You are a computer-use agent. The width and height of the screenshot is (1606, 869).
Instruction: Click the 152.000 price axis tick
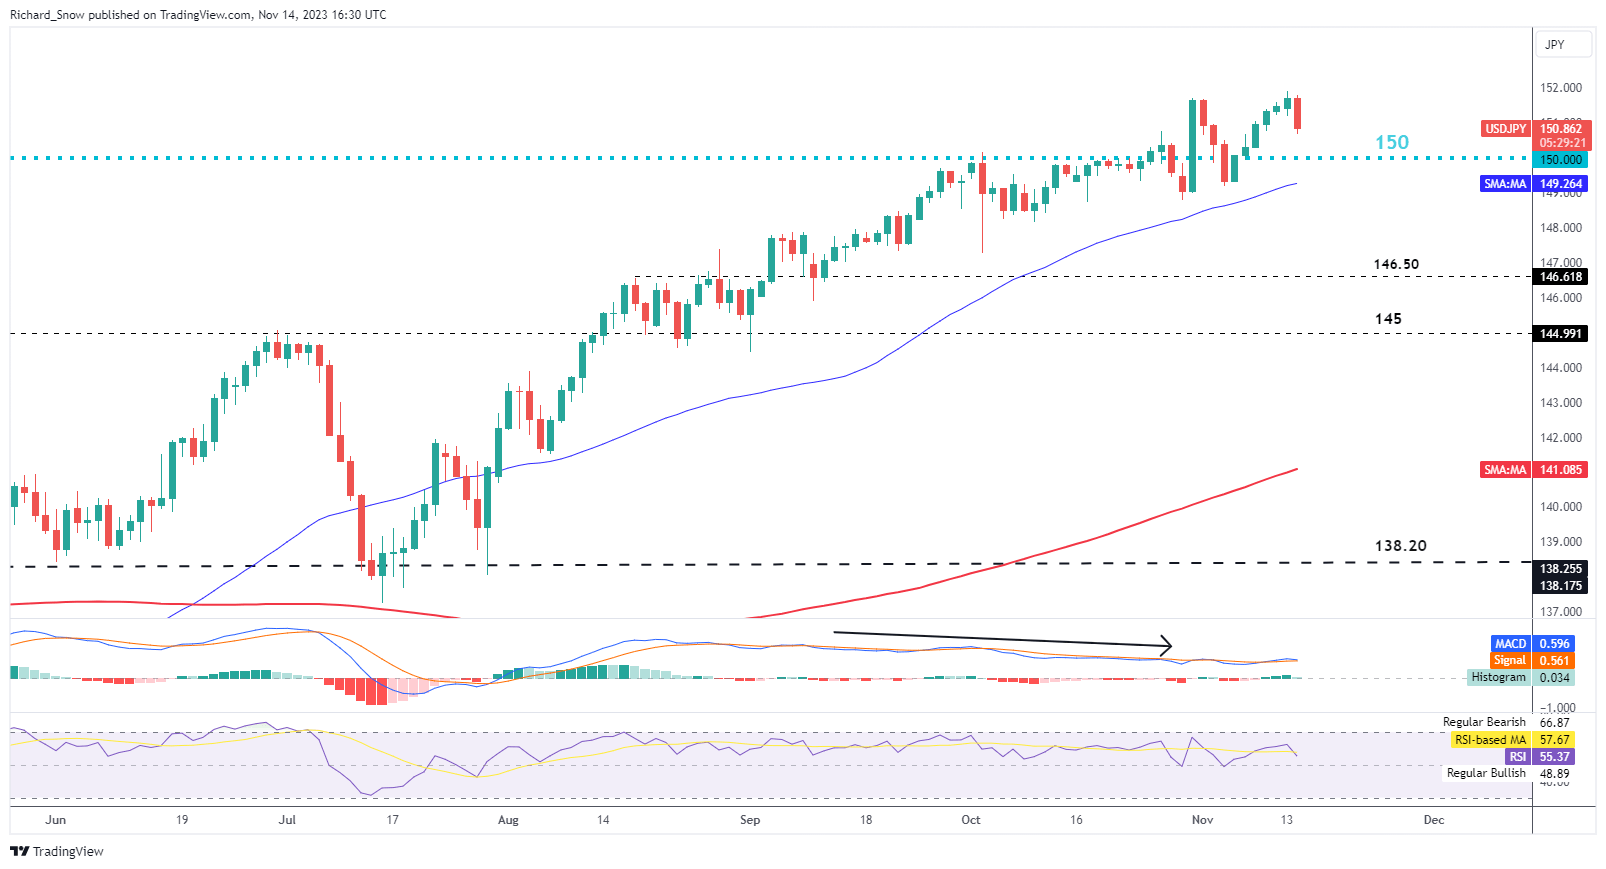pyautogui.click(x=1561, y=88)
